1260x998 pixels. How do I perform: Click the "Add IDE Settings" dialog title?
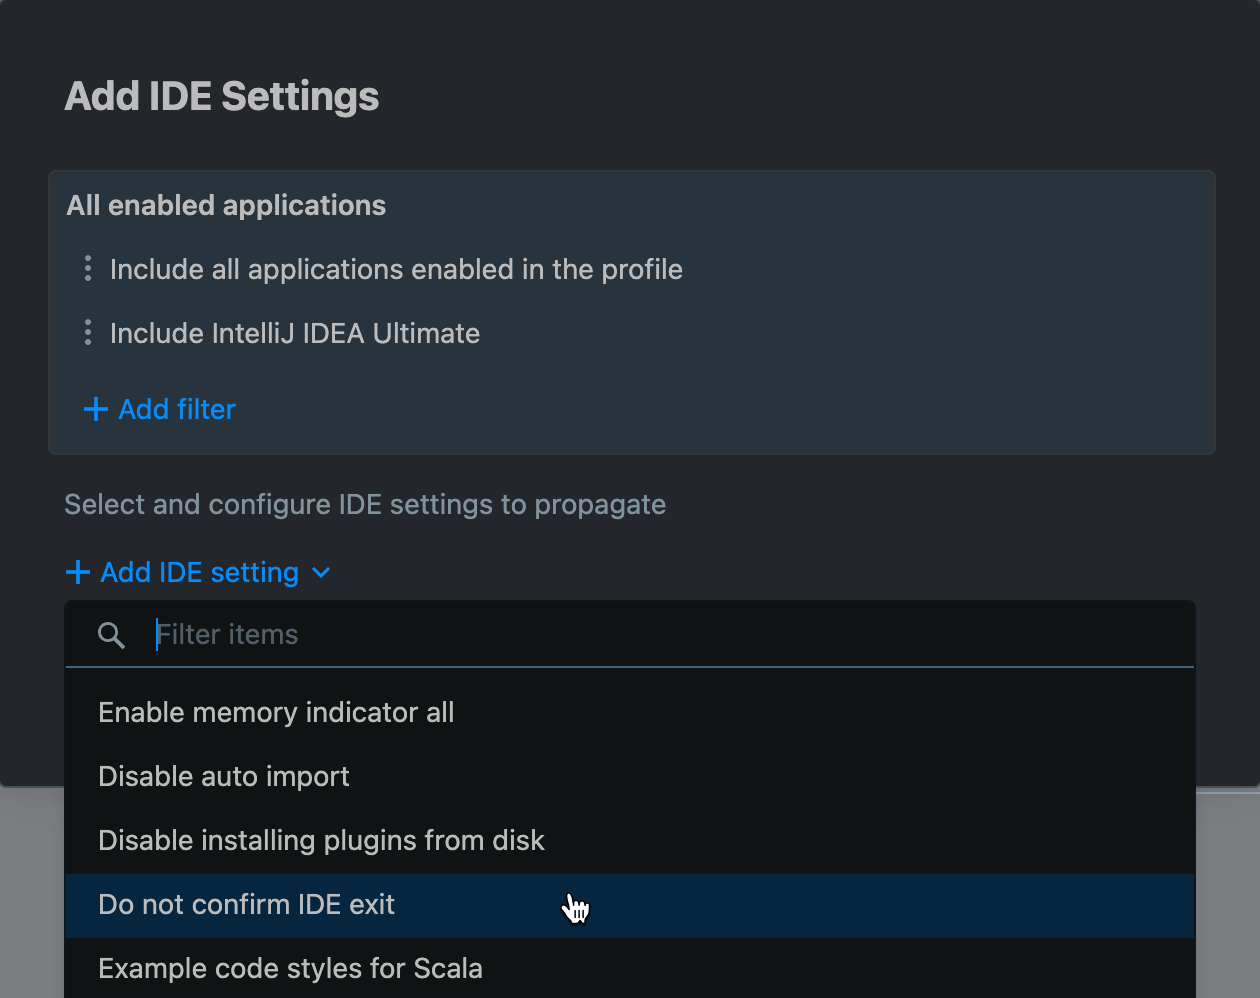click(221, 95)
